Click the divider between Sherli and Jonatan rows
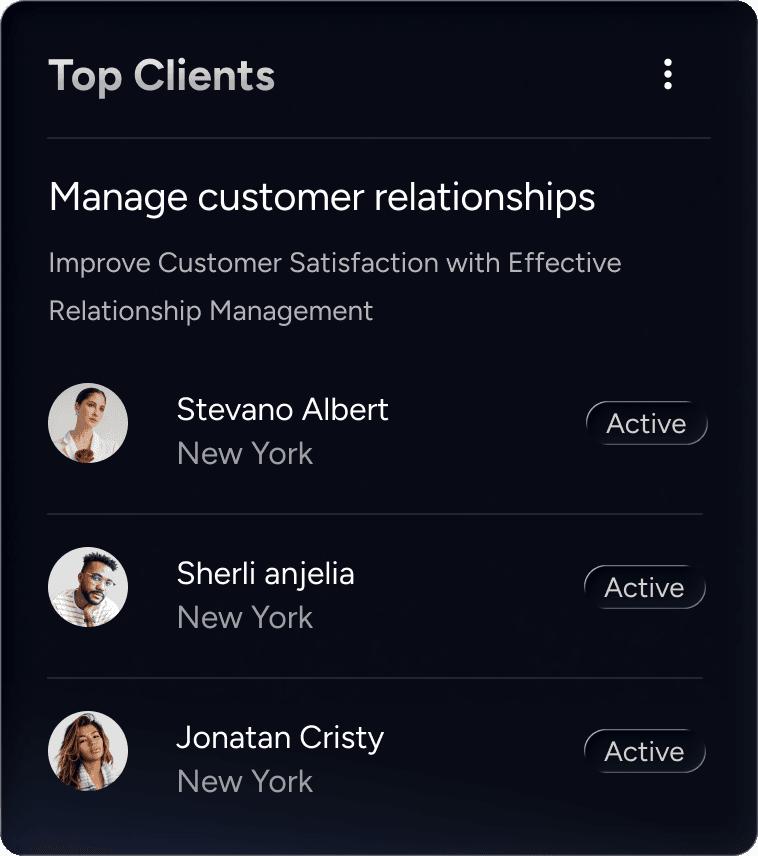This screenshot has height=856, width=758. click(375, 678)
